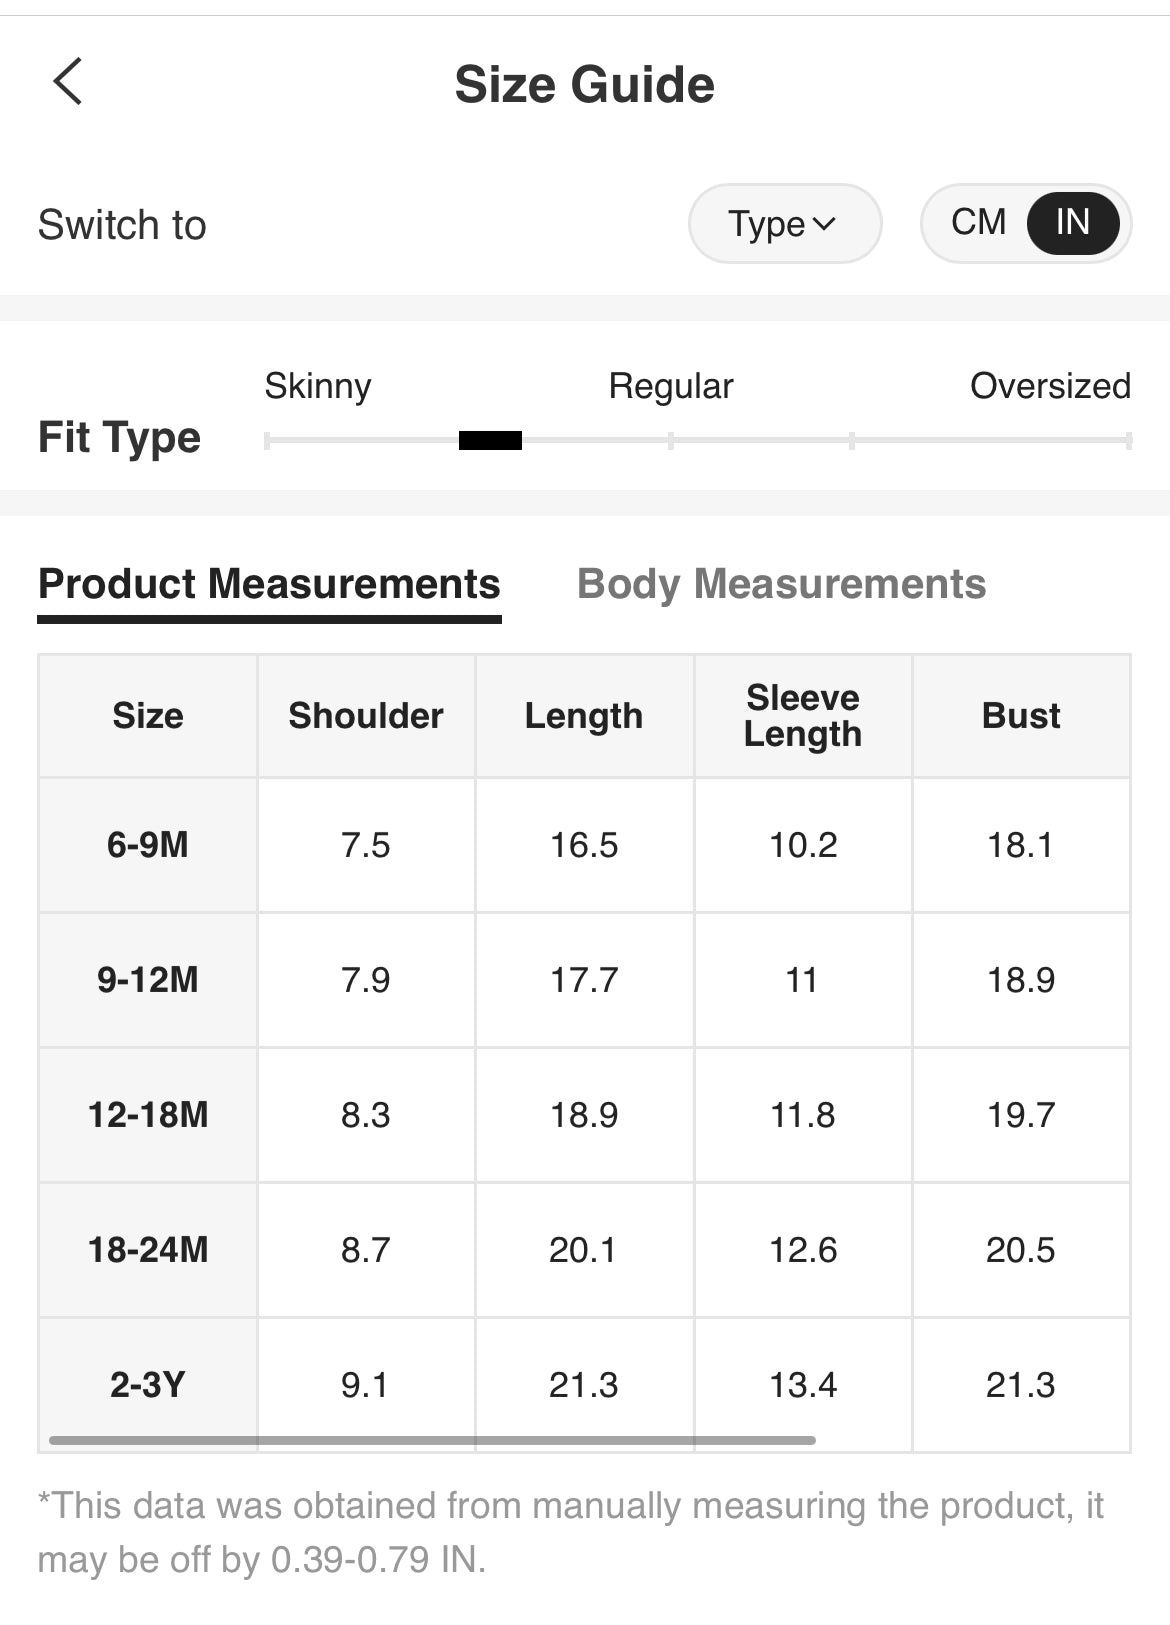Click the Bust column header

coord(1021,716)
